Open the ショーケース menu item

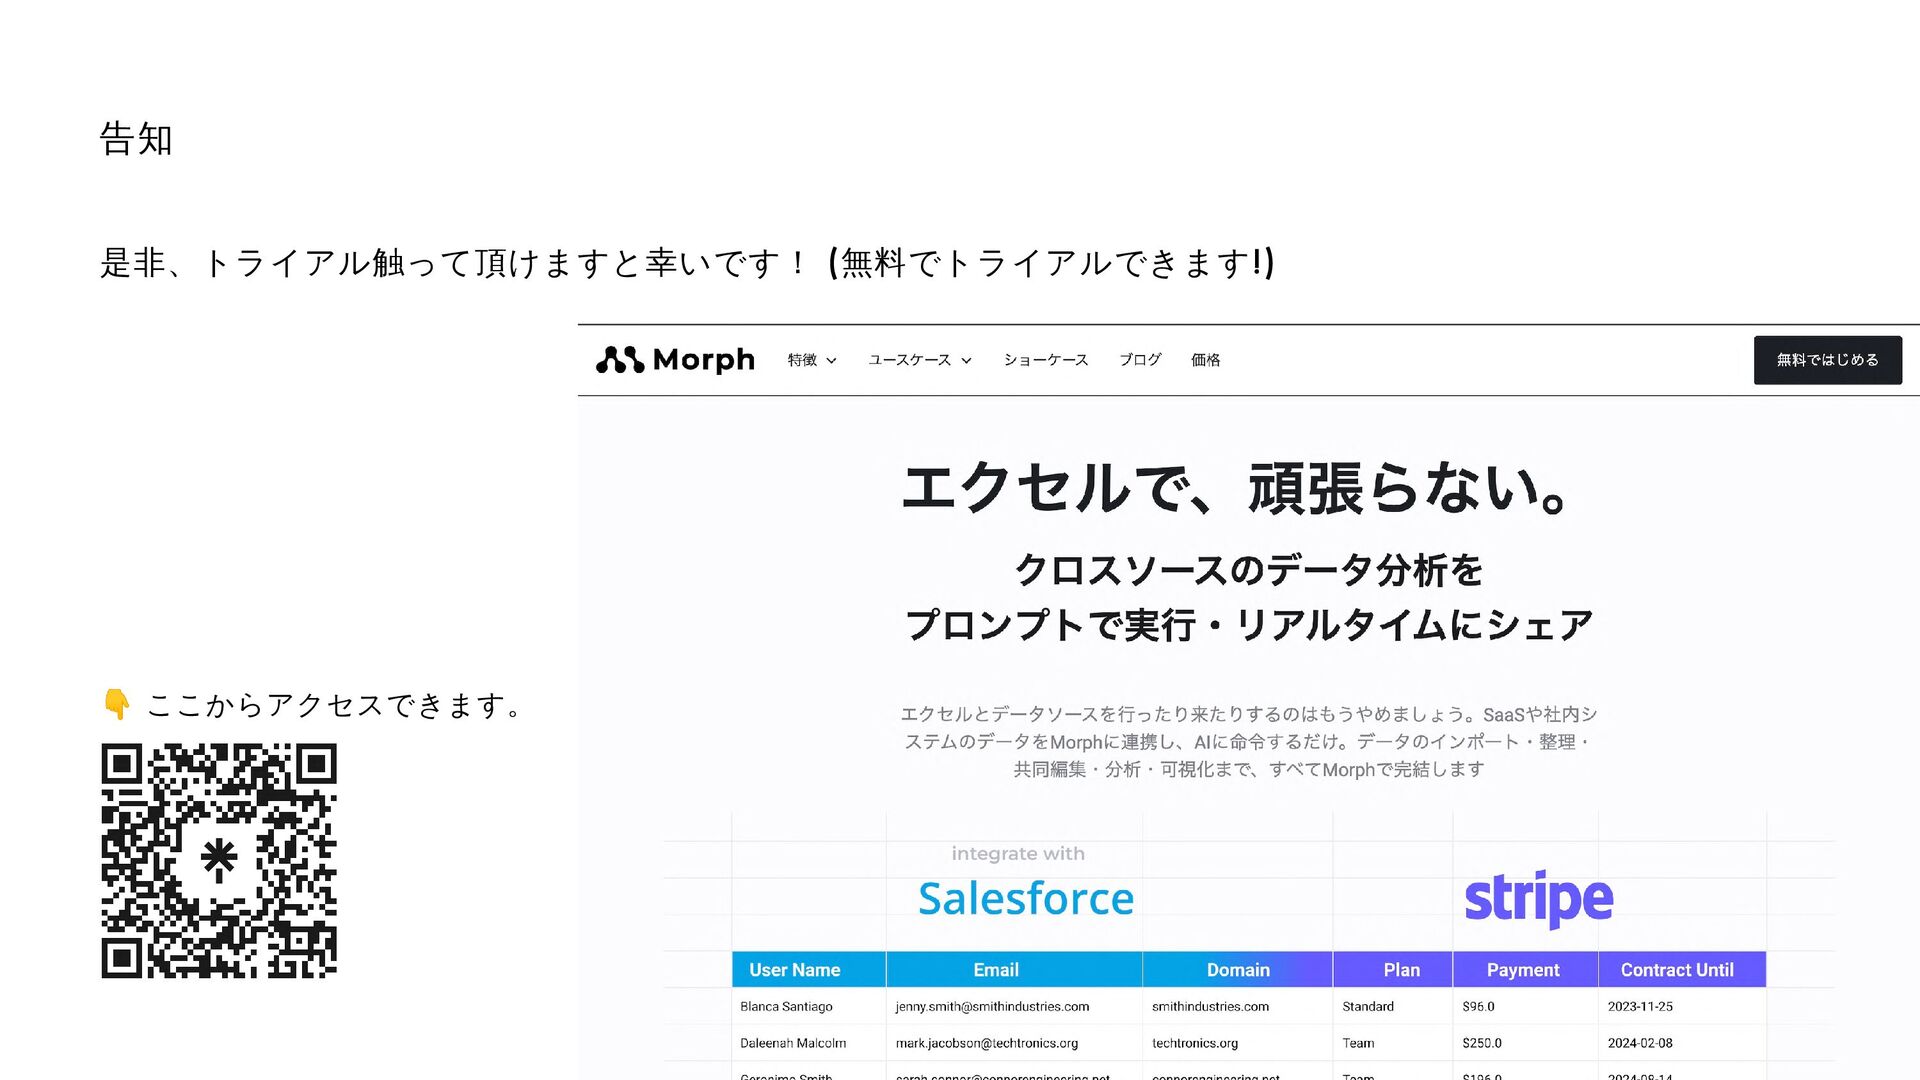point(1046,360)
